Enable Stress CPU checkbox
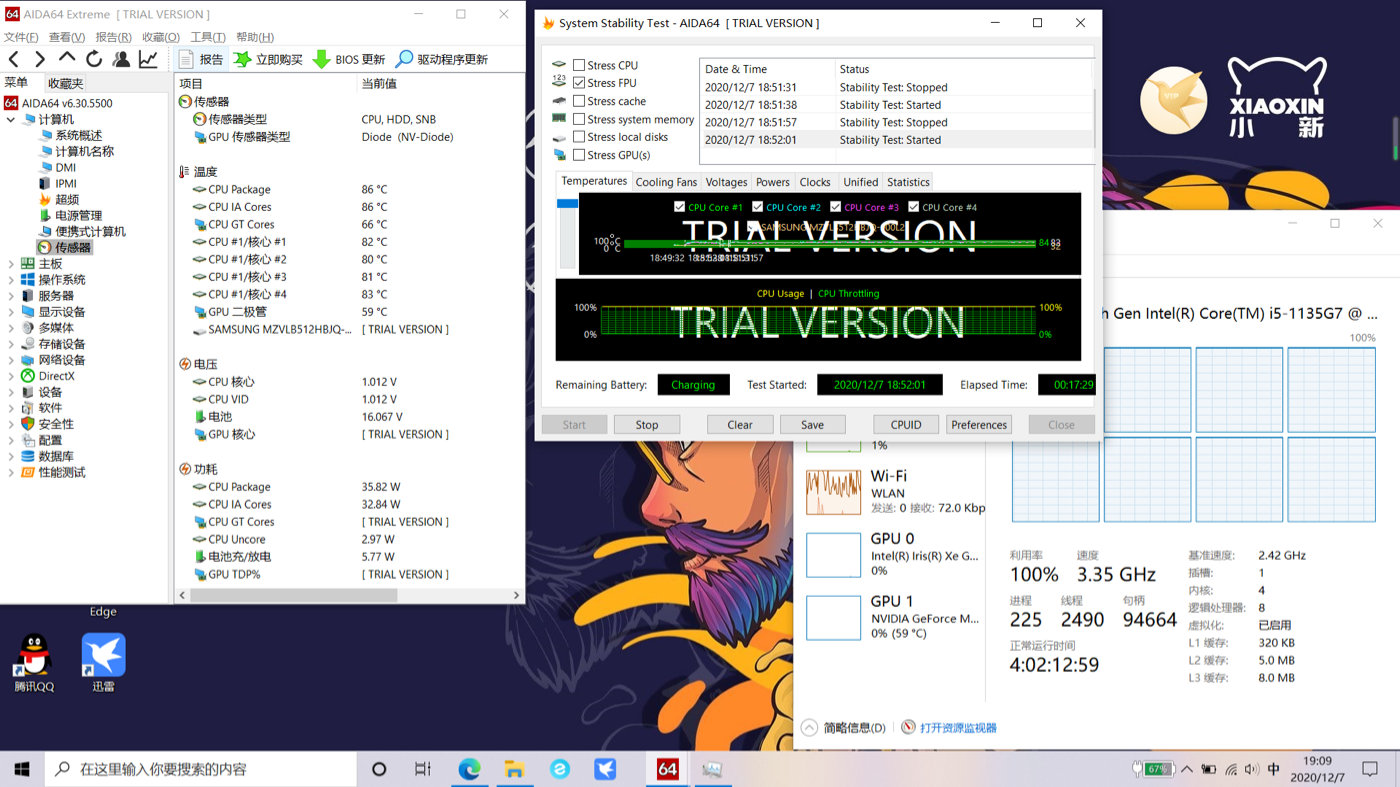 click(x=579, y=66)
